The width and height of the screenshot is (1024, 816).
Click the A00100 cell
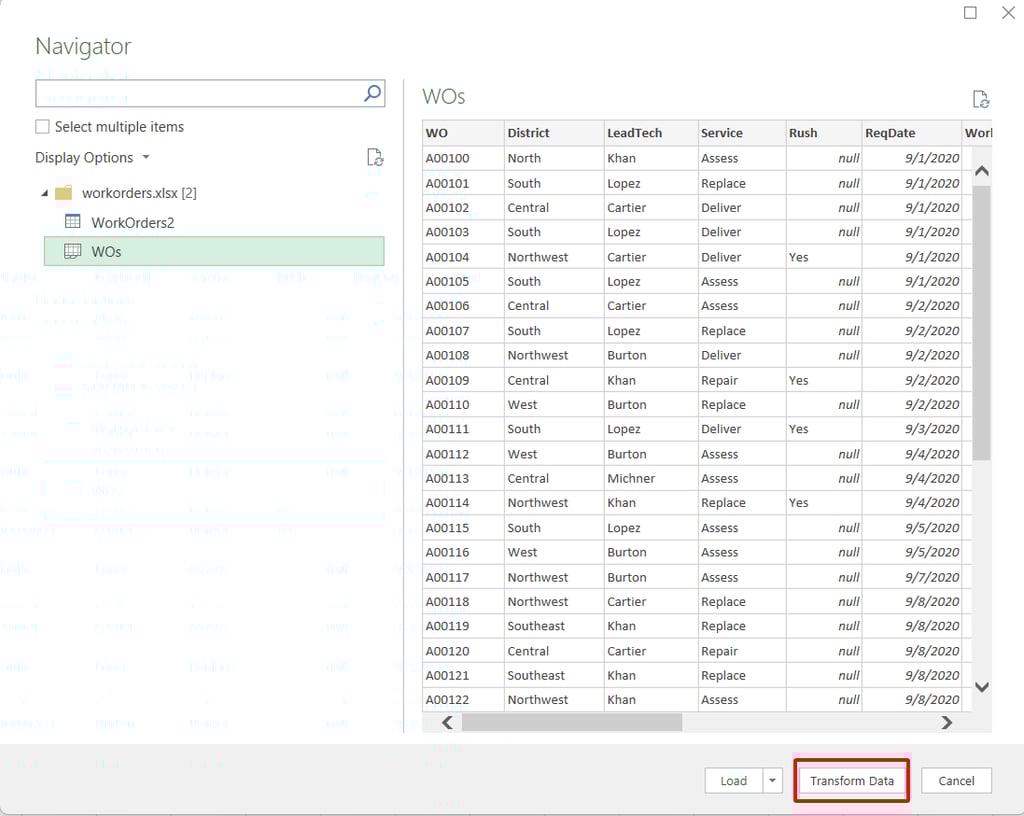coord(463,158)
